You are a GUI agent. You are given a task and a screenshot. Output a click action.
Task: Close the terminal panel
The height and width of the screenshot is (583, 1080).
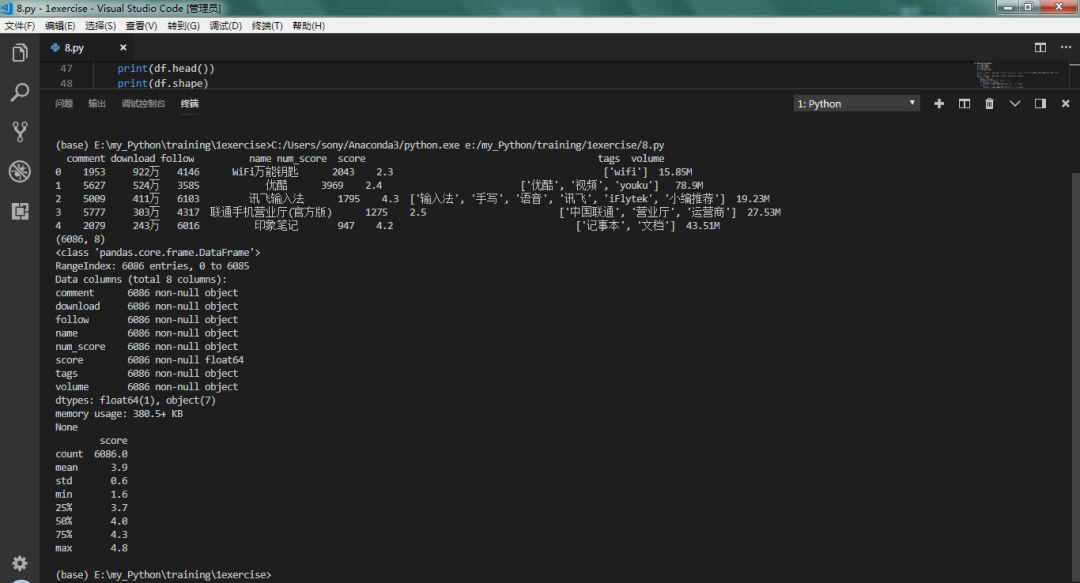[1066, 103]
